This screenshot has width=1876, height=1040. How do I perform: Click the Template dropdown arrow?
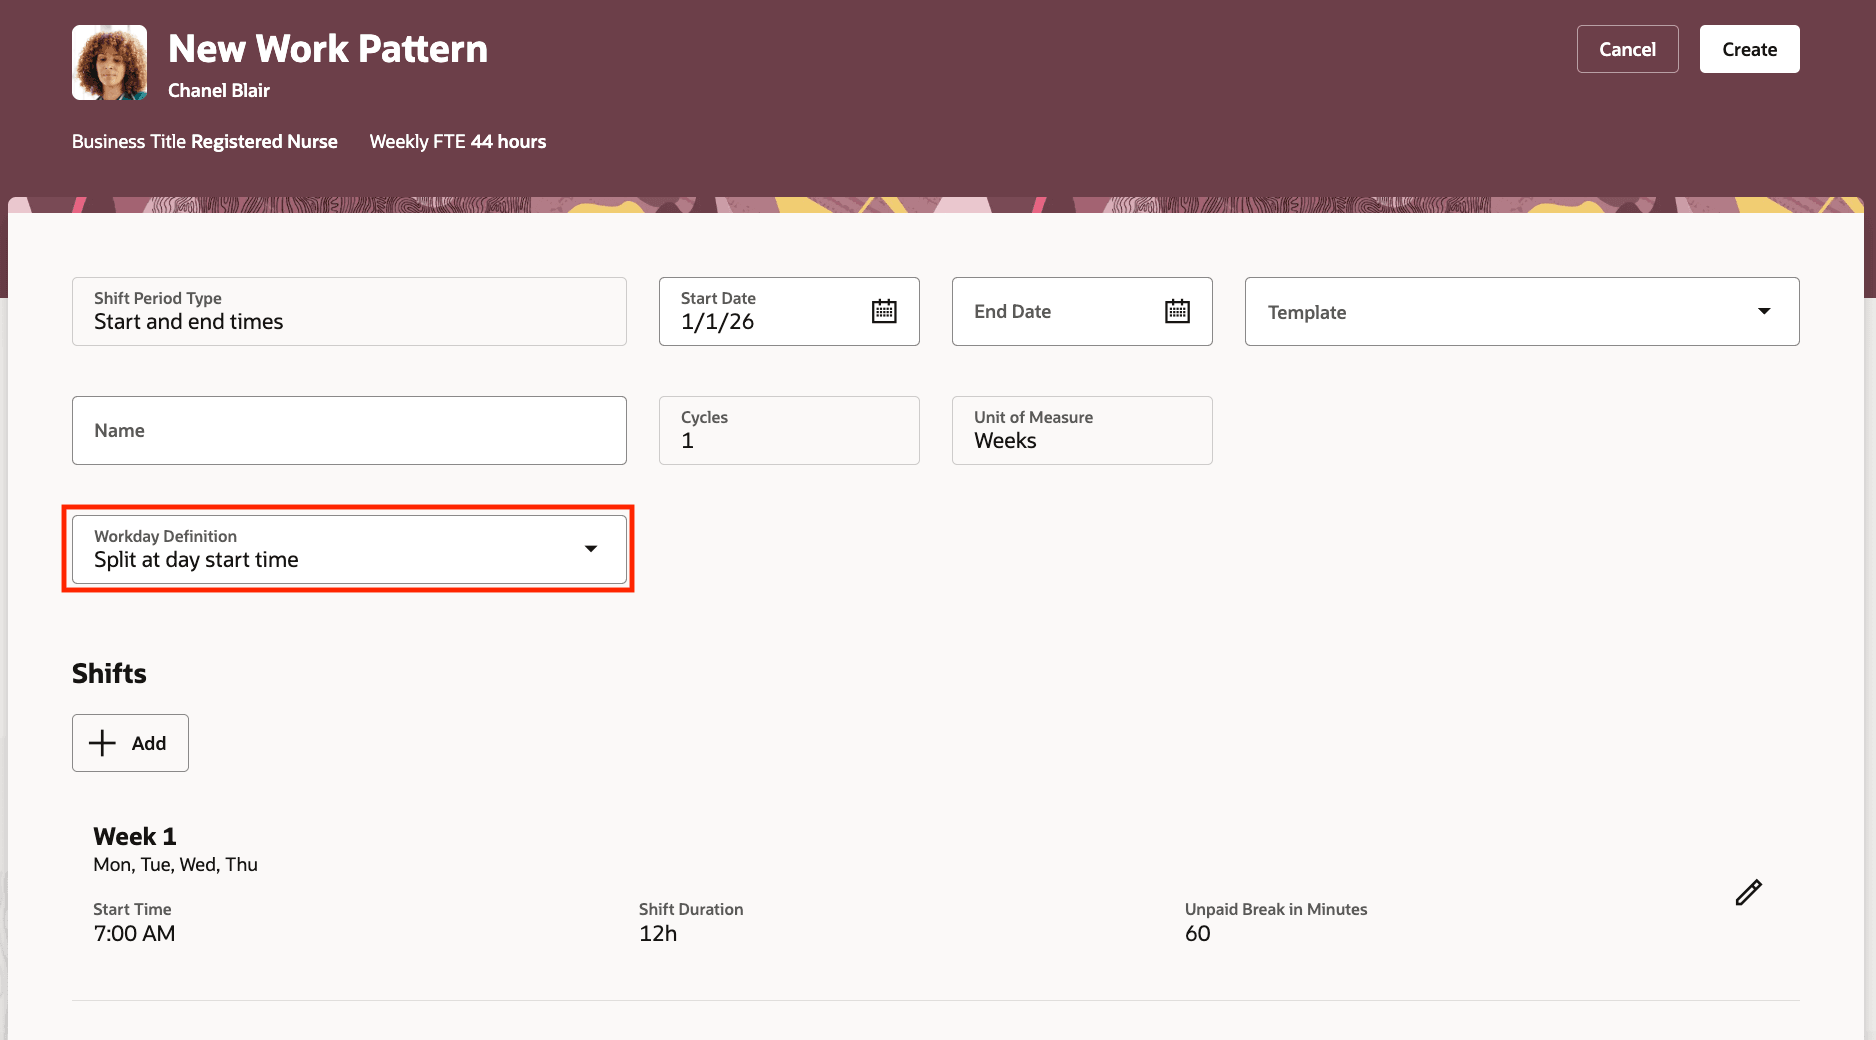(x=1764, y=311)
